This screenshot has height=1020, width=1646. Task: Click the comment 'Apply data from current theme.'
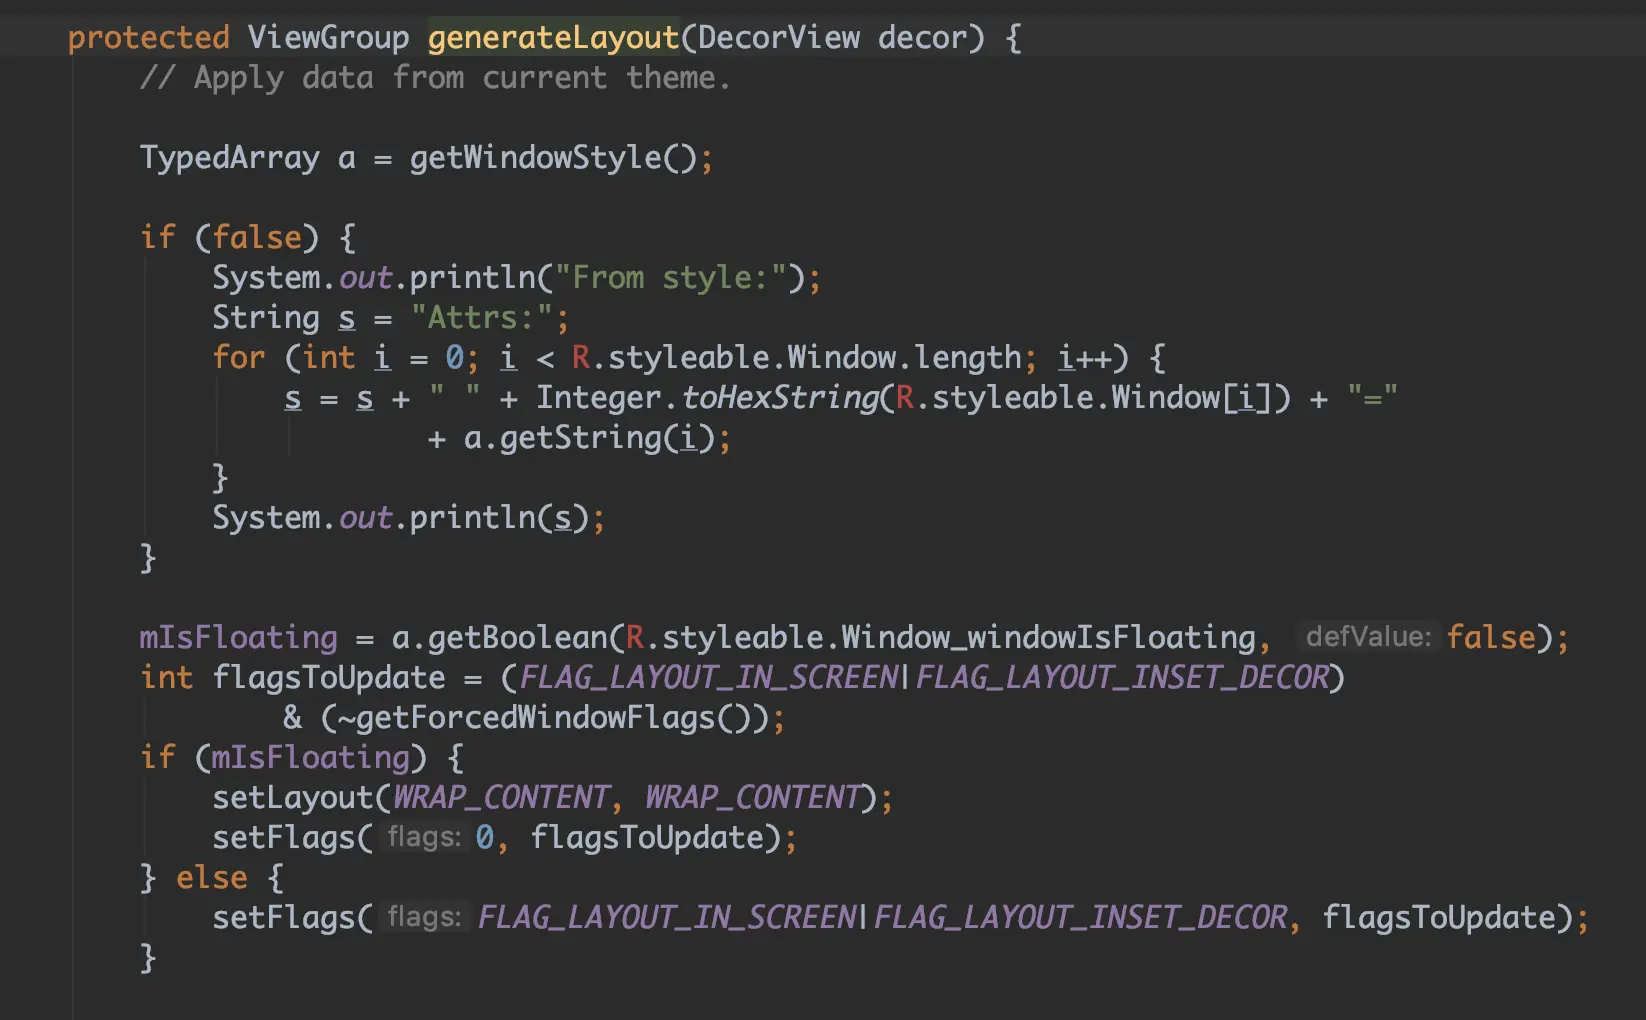(x=435, y=78)
